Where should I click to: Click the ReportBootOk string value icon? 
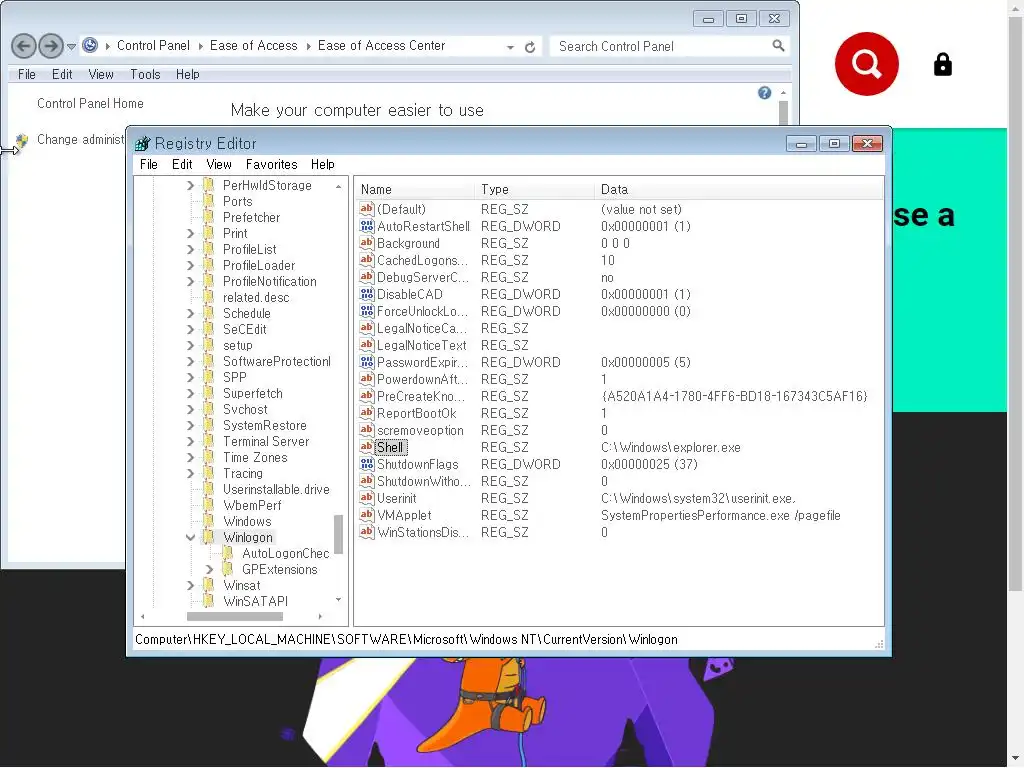pos(366,413)
